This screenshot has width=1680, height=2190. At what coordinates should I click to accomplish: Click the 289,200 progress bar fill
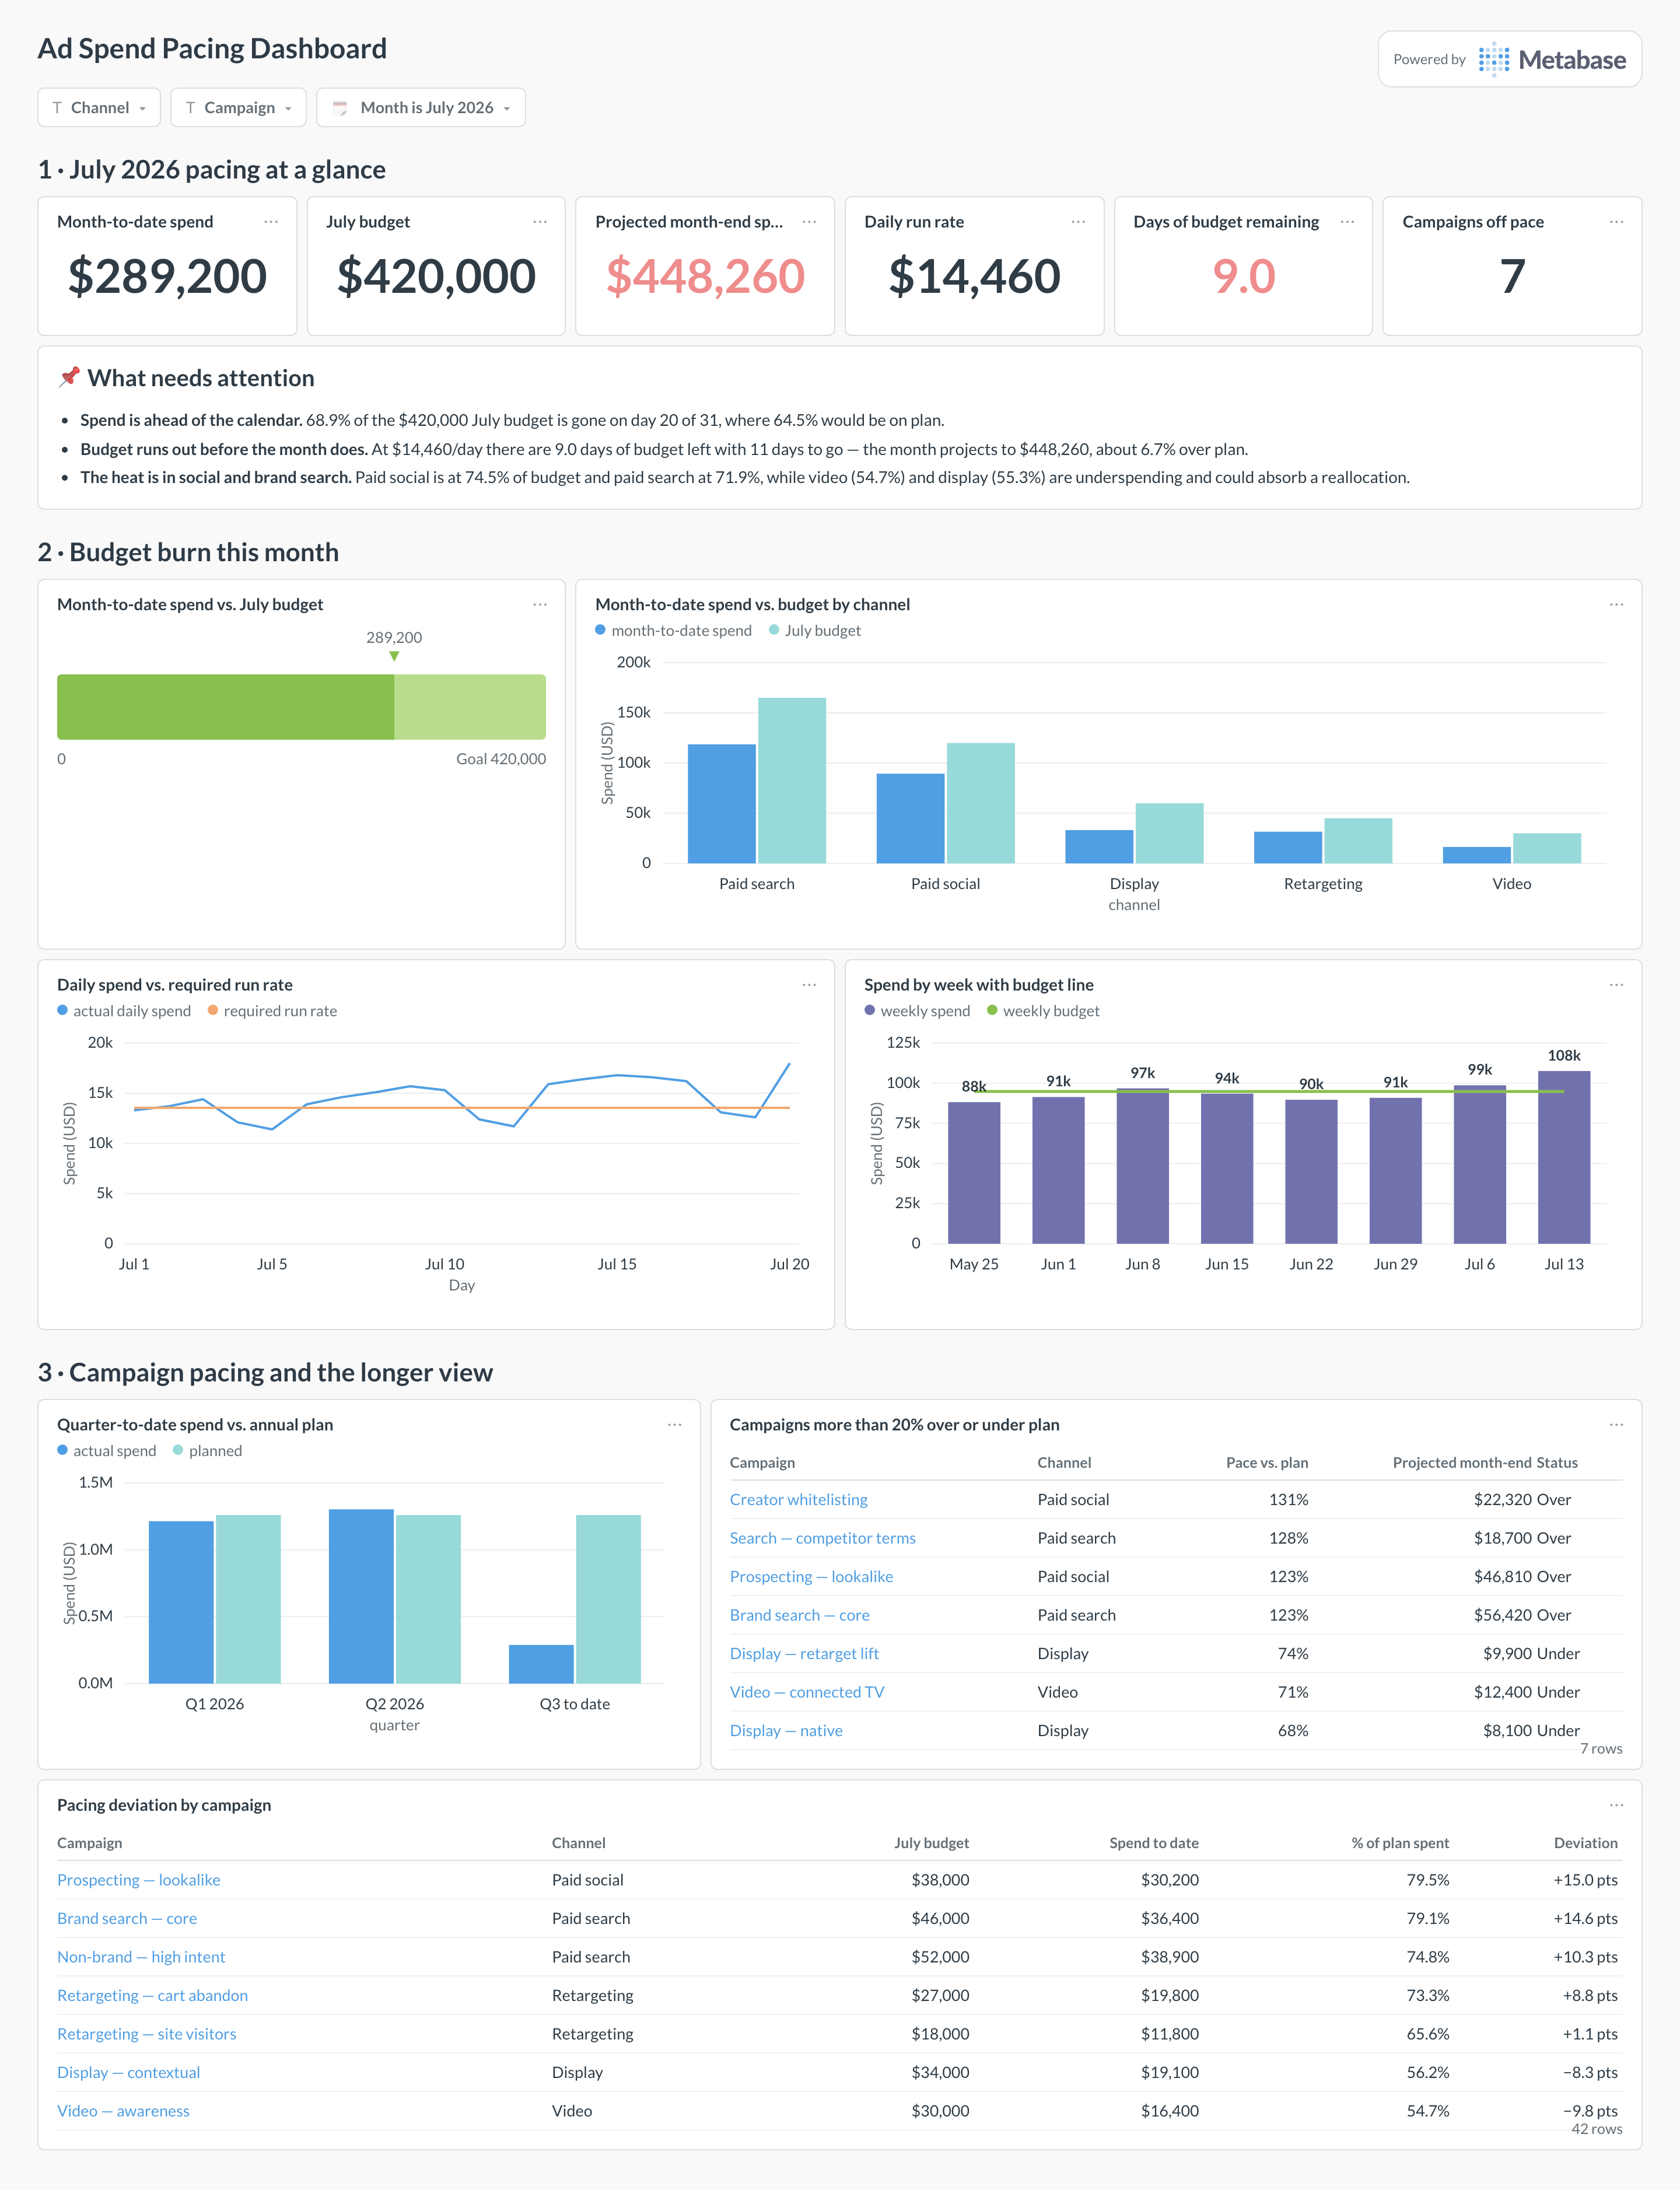coord(225,707)
